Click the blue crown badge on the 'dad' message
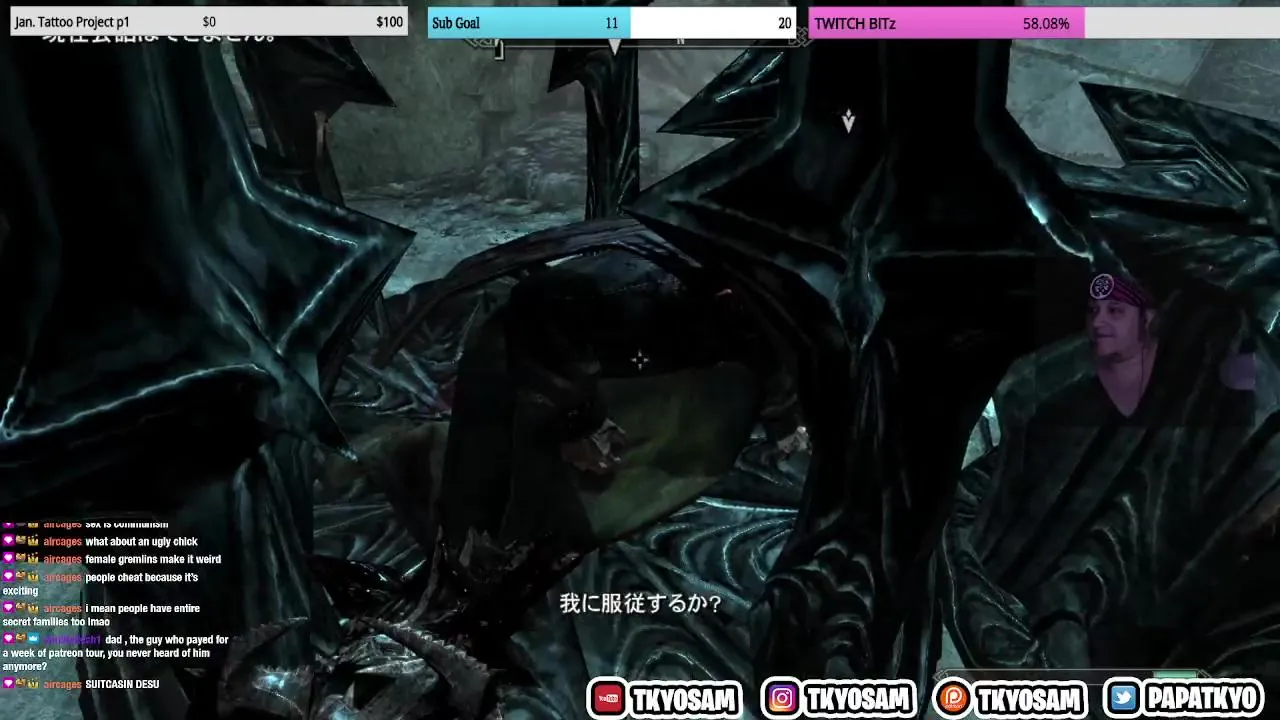Screen dimensions: 1280x720 (33, 639)
